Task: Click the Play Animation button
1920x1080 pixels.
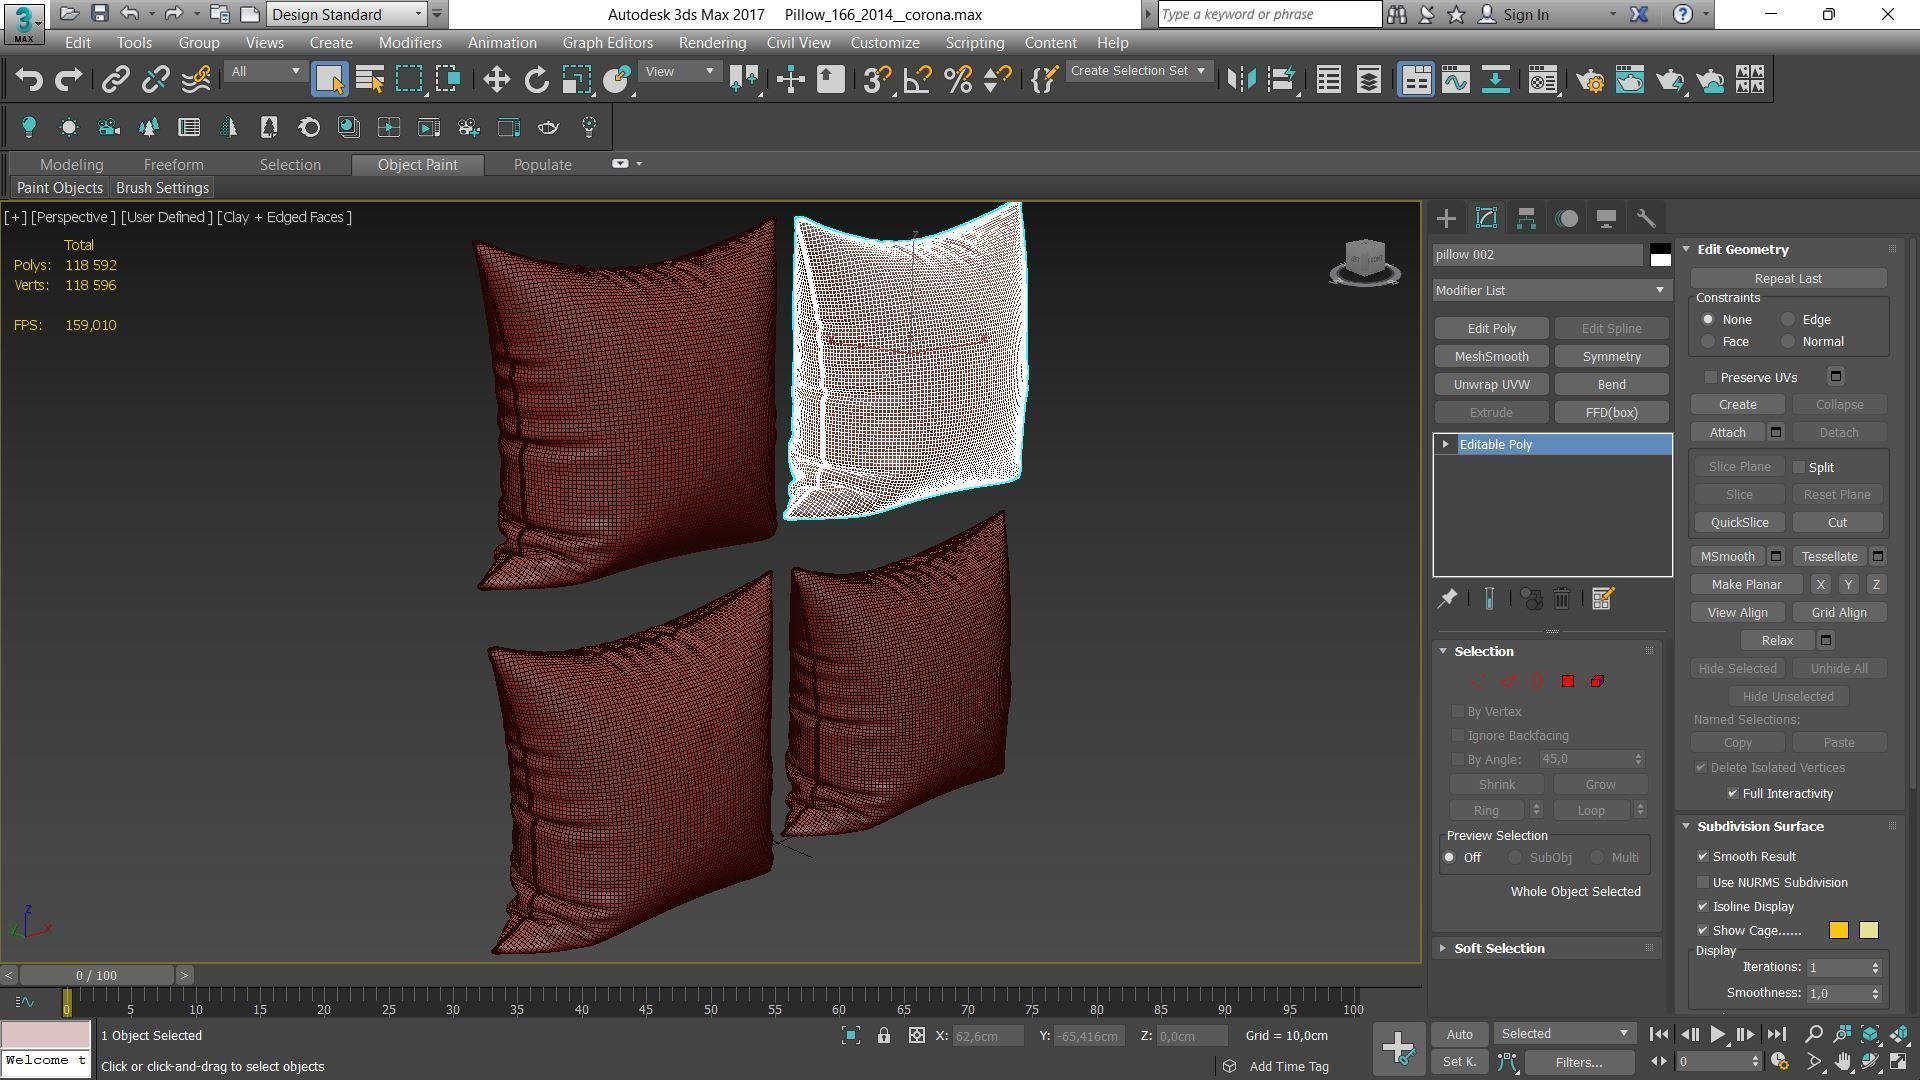Action: coord(1717,1034)
